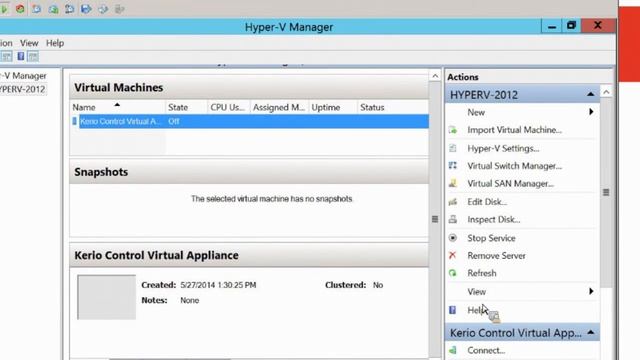Click the Name column header
This screenshot has width=640, height=360.
[118, 107]
